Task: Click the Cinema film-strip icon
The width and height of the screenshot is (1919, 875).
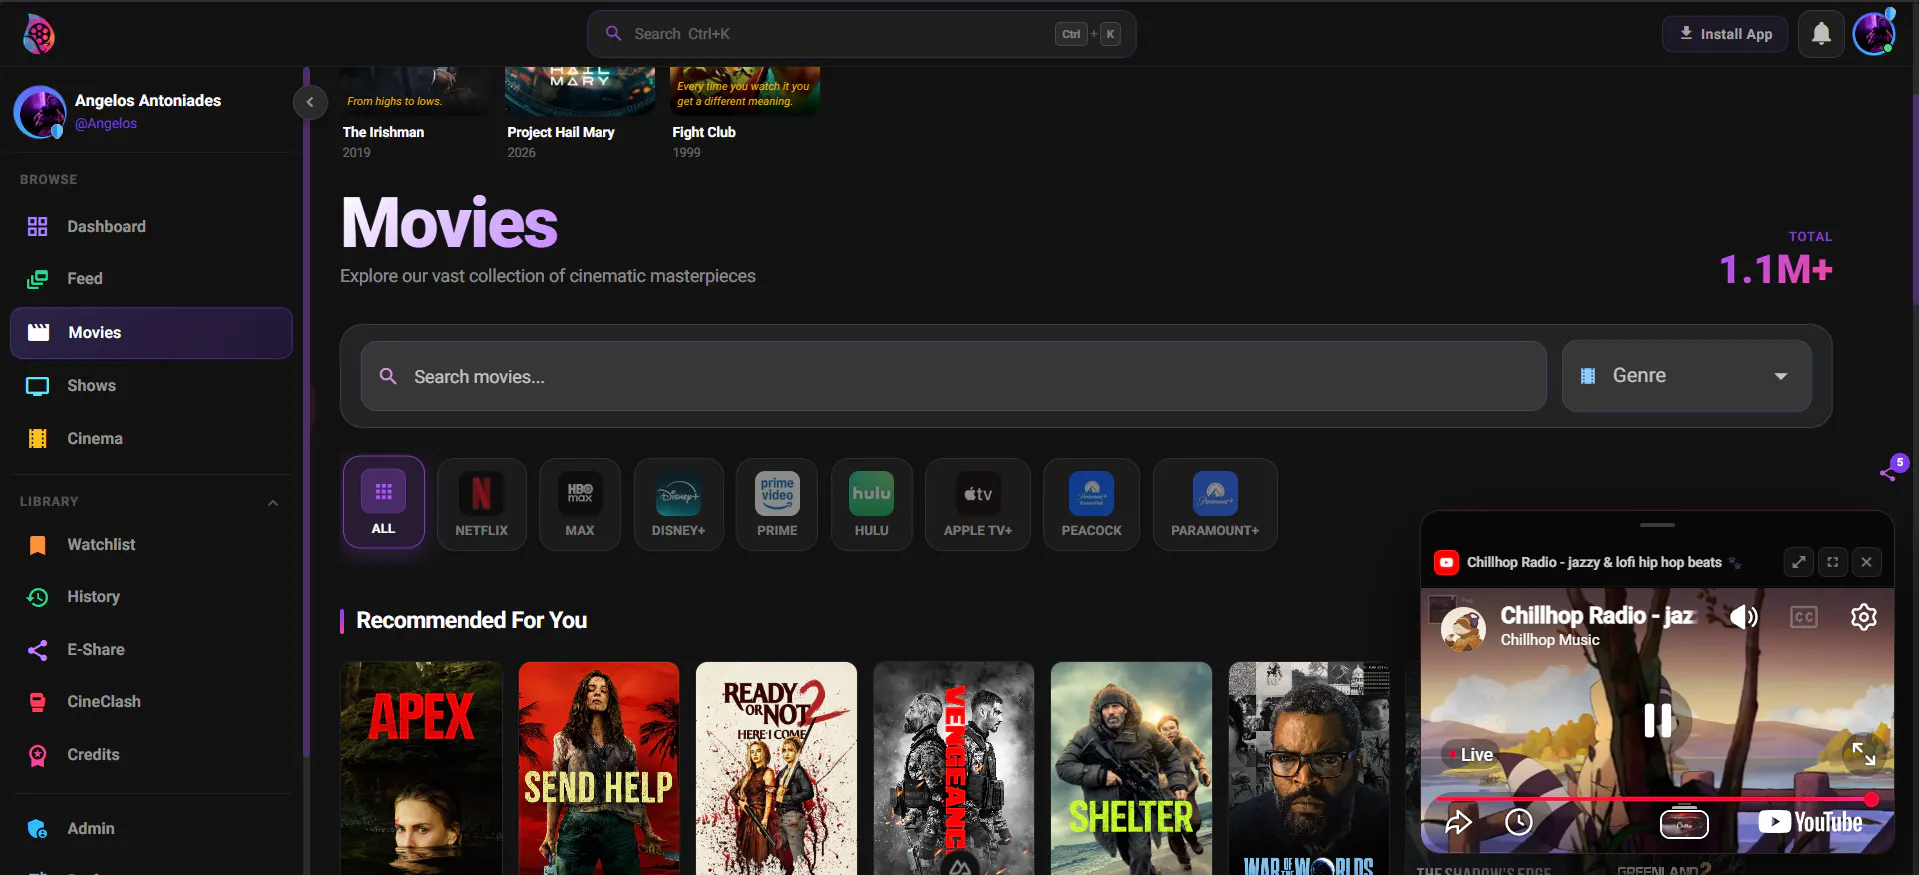Action: click(x=38, y=439)
